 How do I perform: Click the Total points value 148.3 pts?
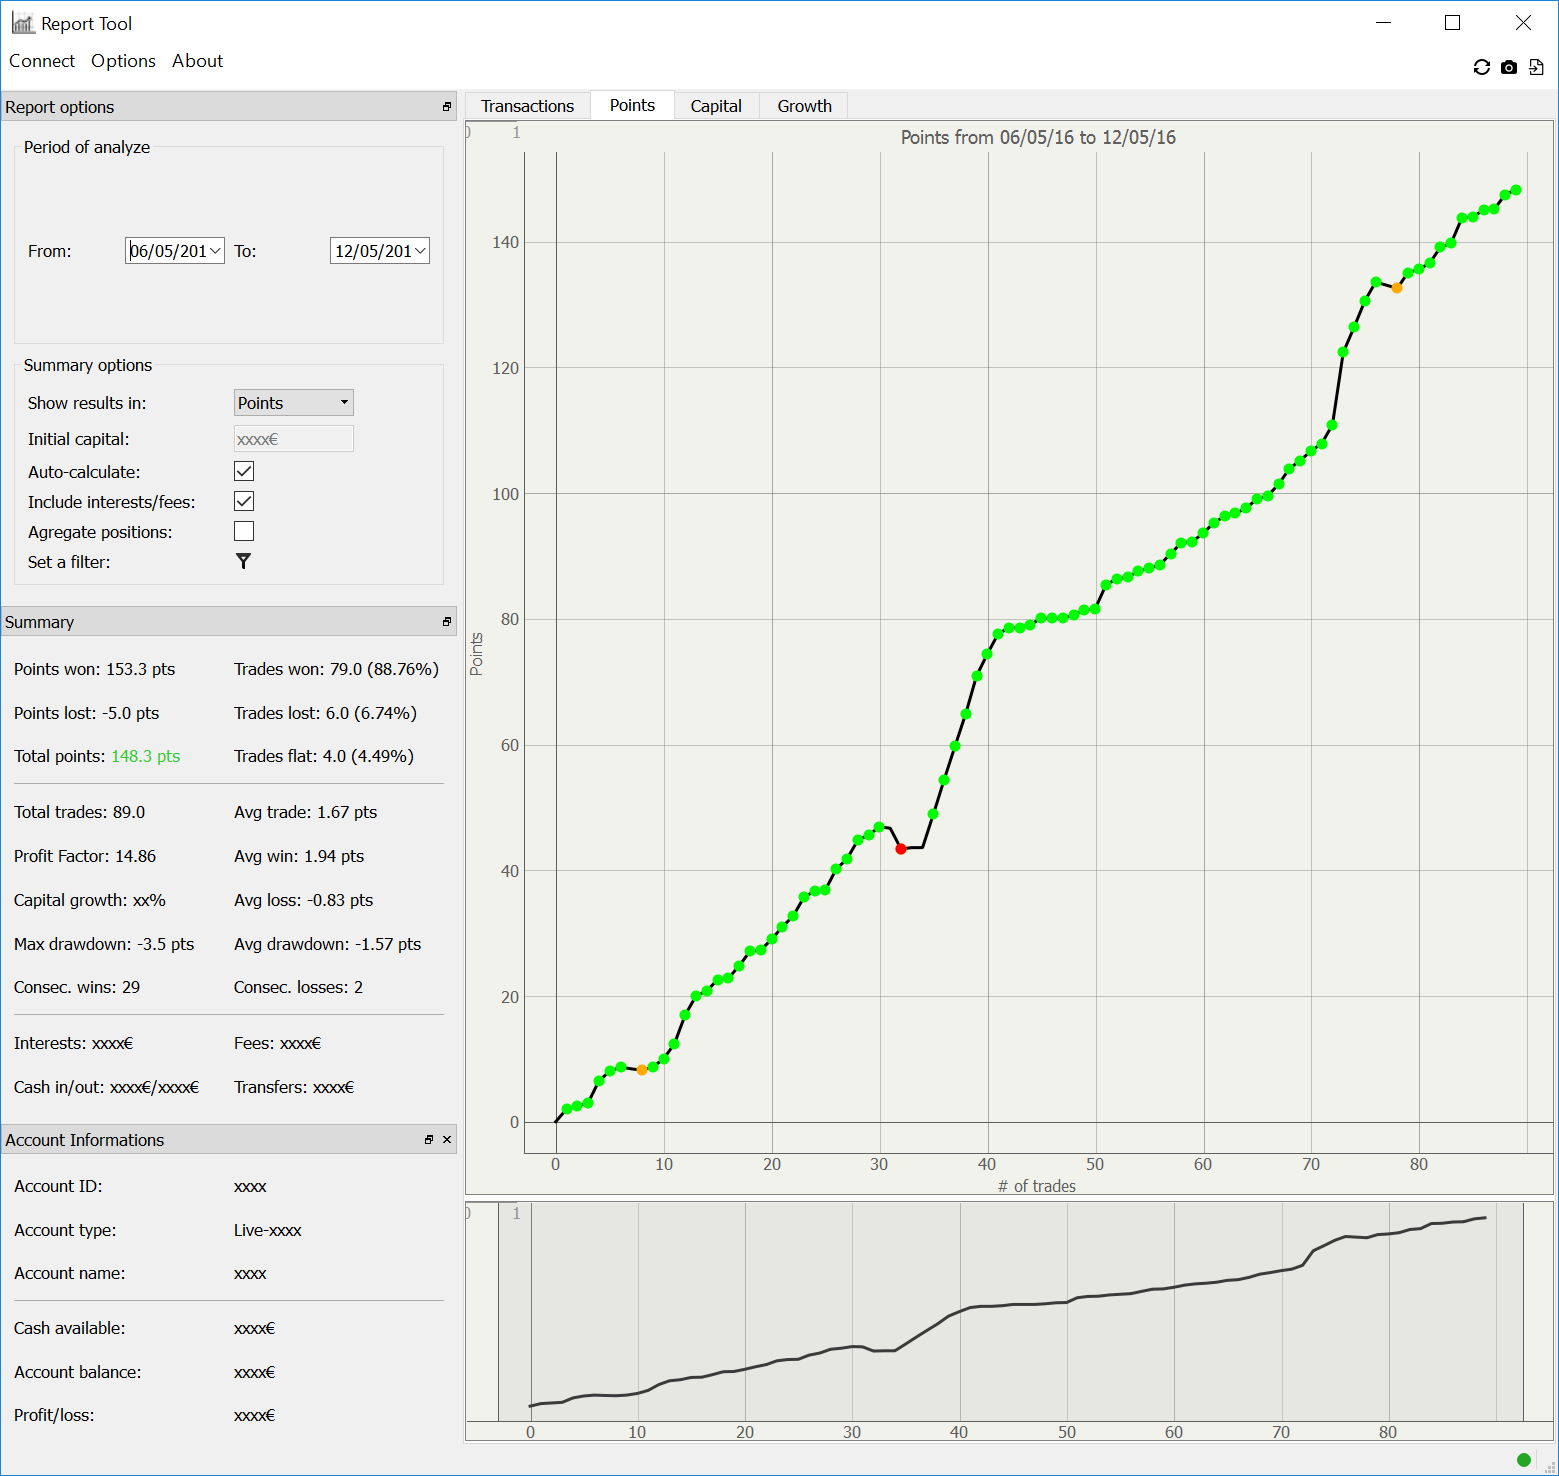point(146,756)
